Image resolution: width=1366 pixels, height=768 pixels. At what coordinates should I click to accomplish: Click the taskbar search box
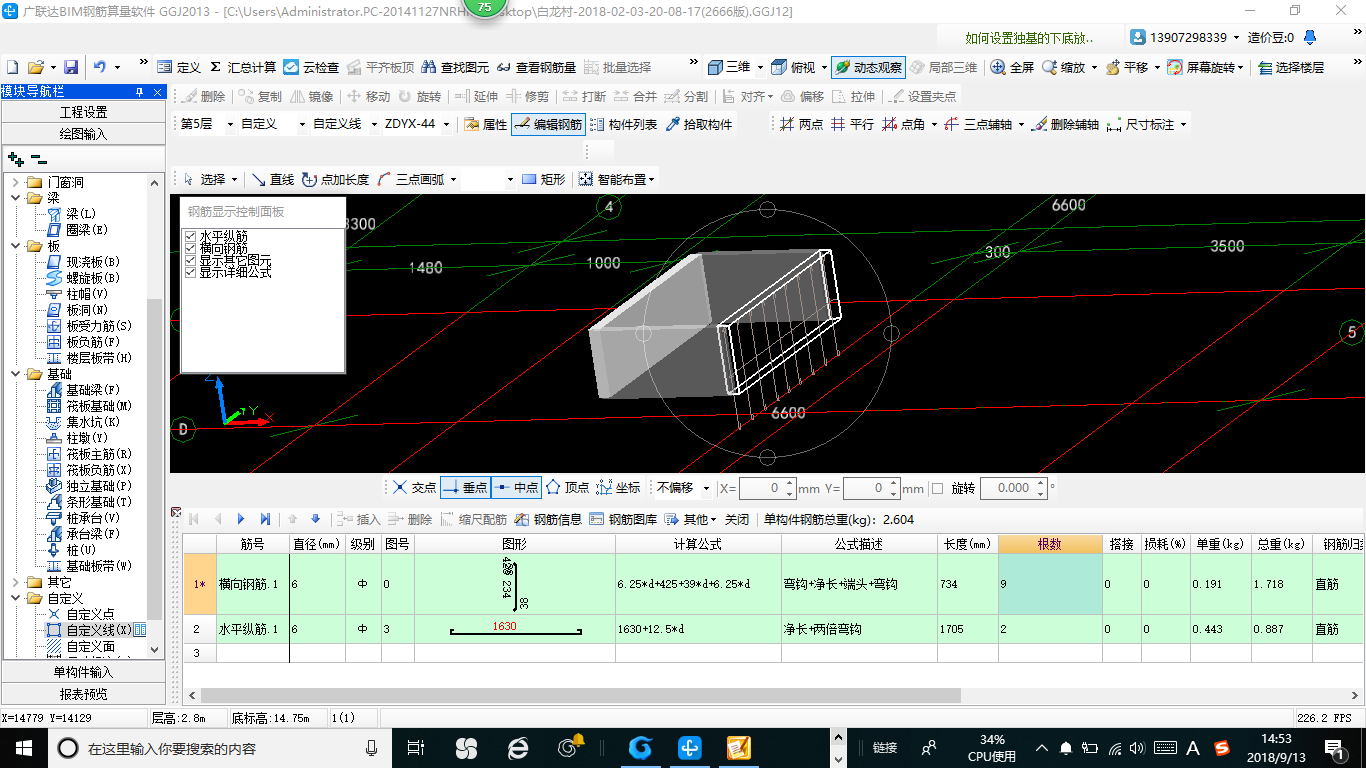[x=219, y=747]
